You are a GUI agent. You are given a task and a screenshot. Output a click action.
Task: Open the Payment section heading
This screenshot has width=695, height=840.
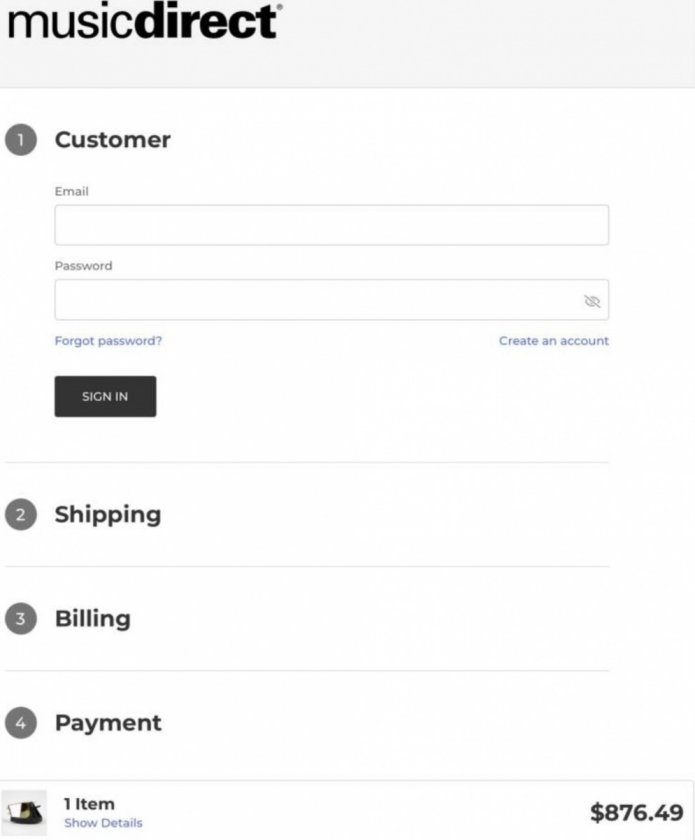point(108,723)
